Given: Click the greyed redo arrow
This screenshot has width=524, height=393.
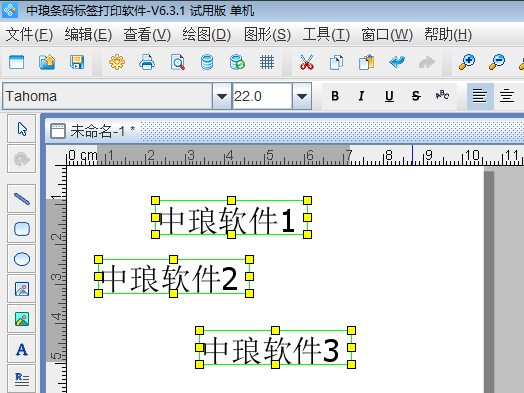Looking at the screenshot, I should pos(427,62).
